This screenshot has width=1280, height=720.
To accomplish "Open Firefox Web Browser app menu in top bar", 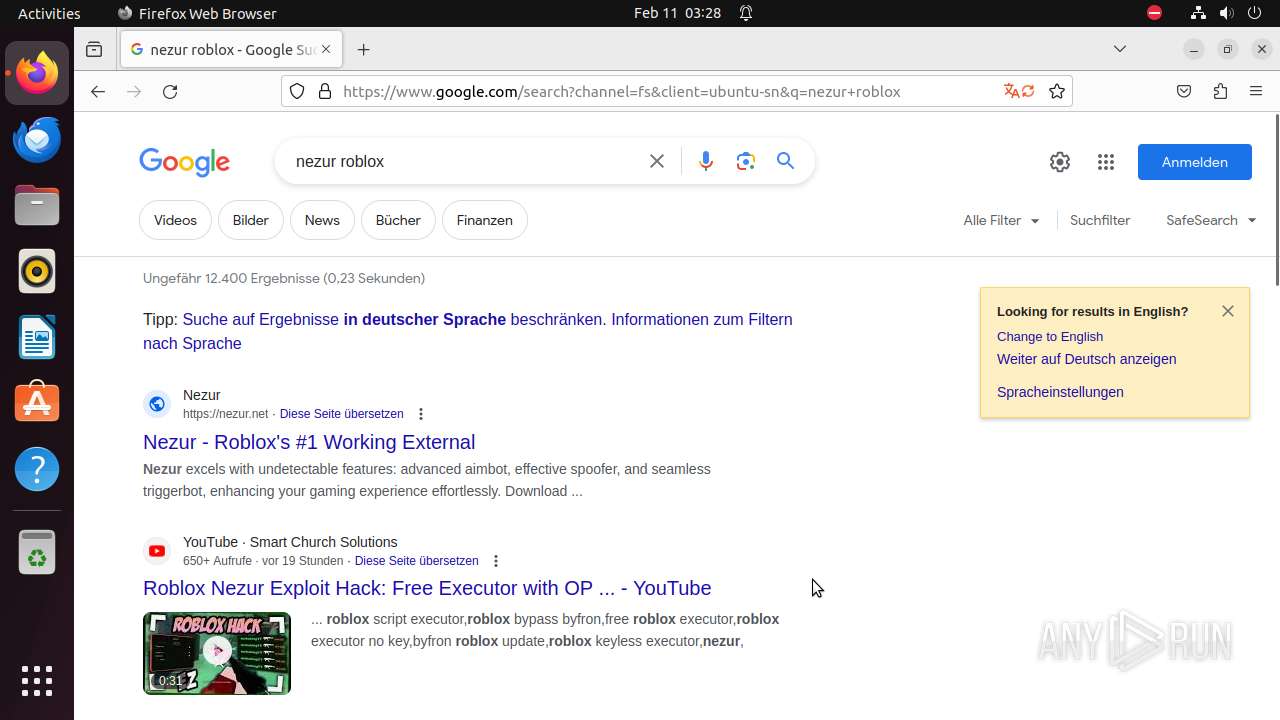I will tap(197, 13).
